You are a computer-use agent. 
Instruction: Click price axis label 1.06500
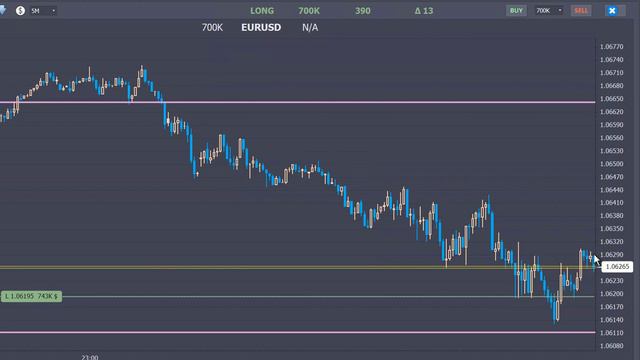point(611,164)
